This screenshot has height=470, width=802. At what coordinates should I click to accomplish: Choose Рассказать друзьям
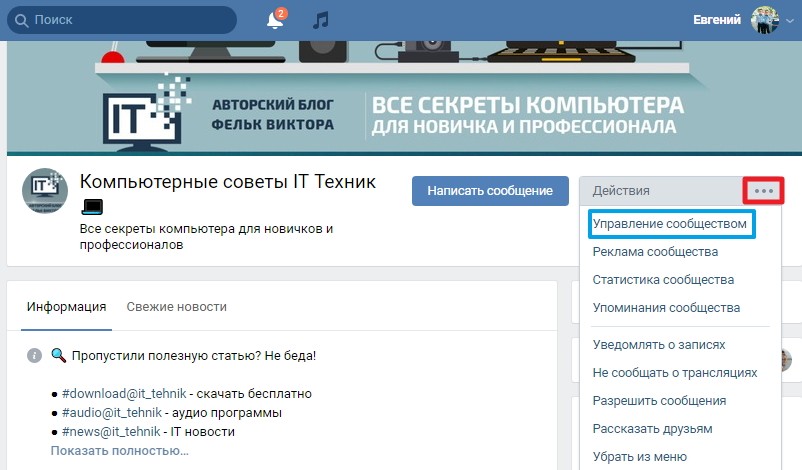click(x=652, y=429)
